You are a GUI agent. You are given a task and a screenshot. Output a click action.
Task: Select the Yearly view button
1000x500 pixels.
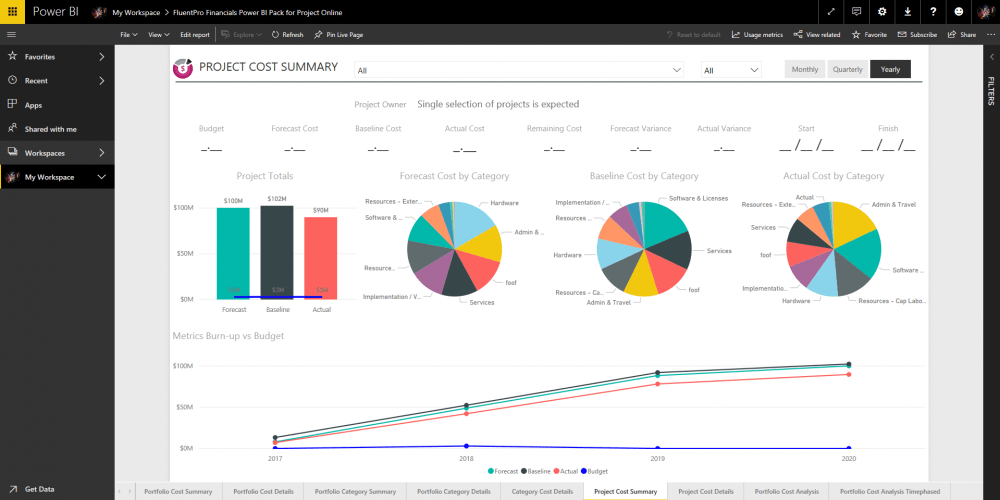coord(890,69)
